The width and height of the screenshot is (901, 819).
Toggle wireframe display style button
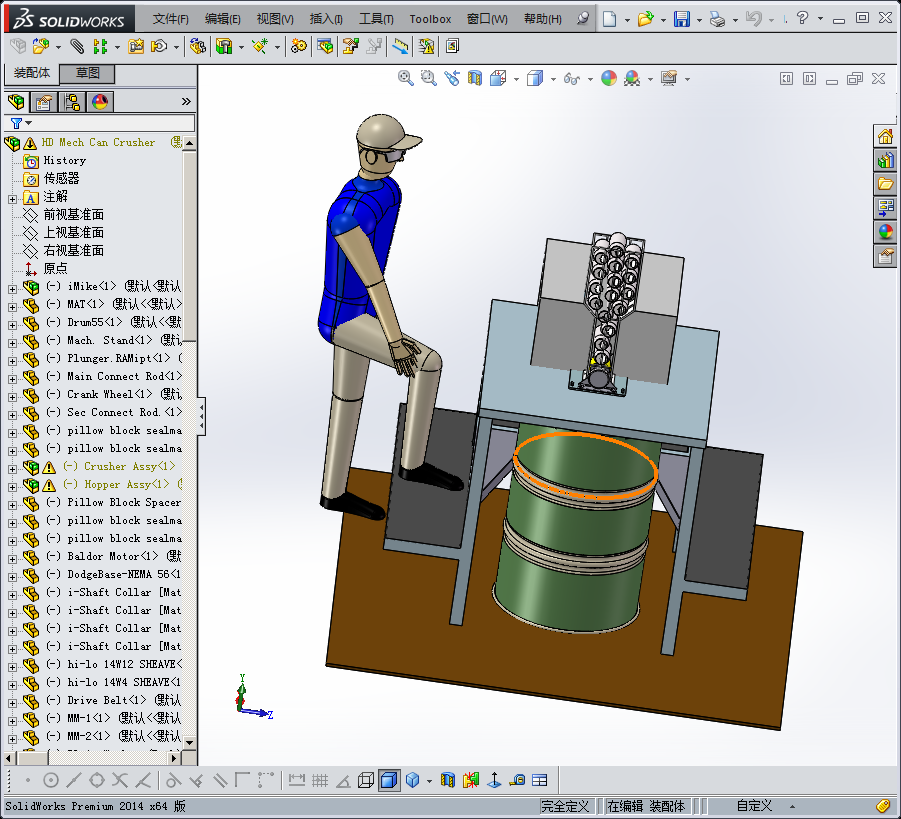[366, 780]
